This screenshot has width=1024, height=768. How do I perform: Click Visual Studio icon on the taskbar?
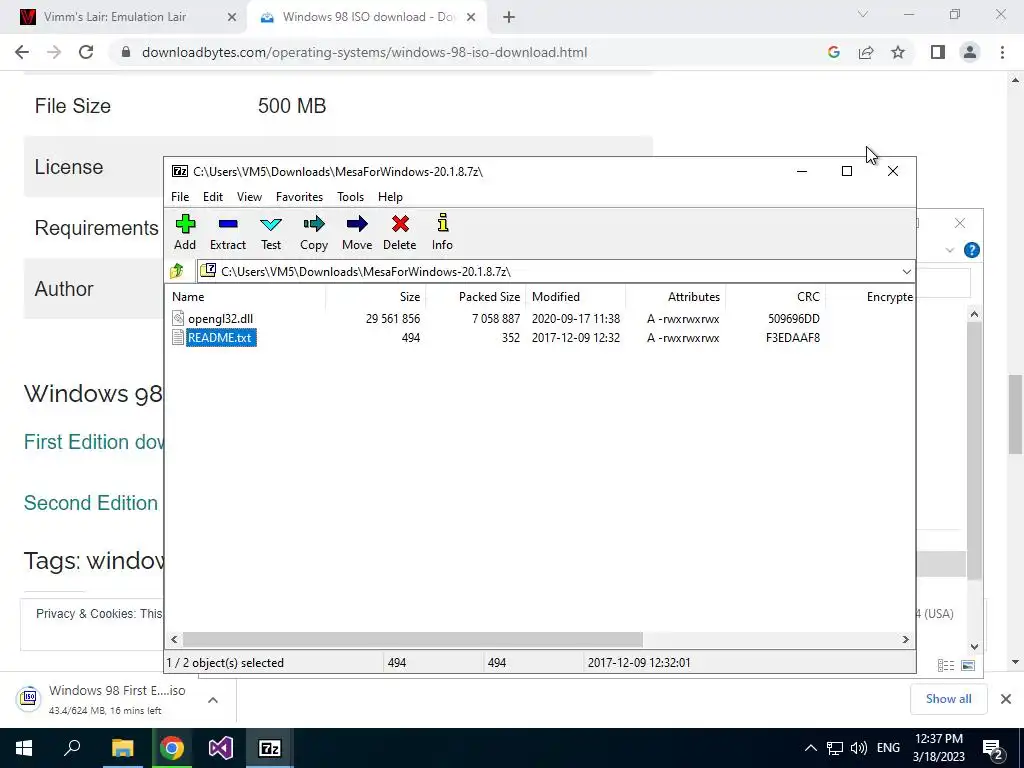[221, 748]
